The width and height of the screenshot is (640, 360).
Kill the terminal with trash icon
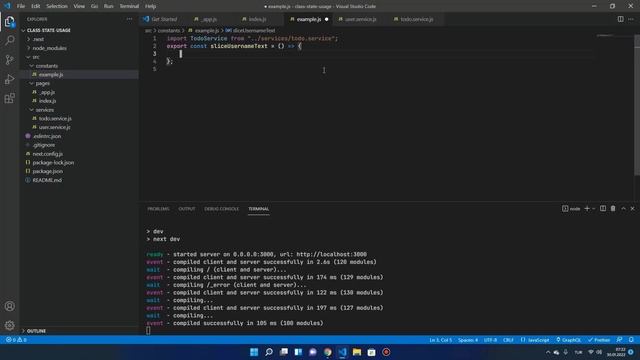coord(613,209)
